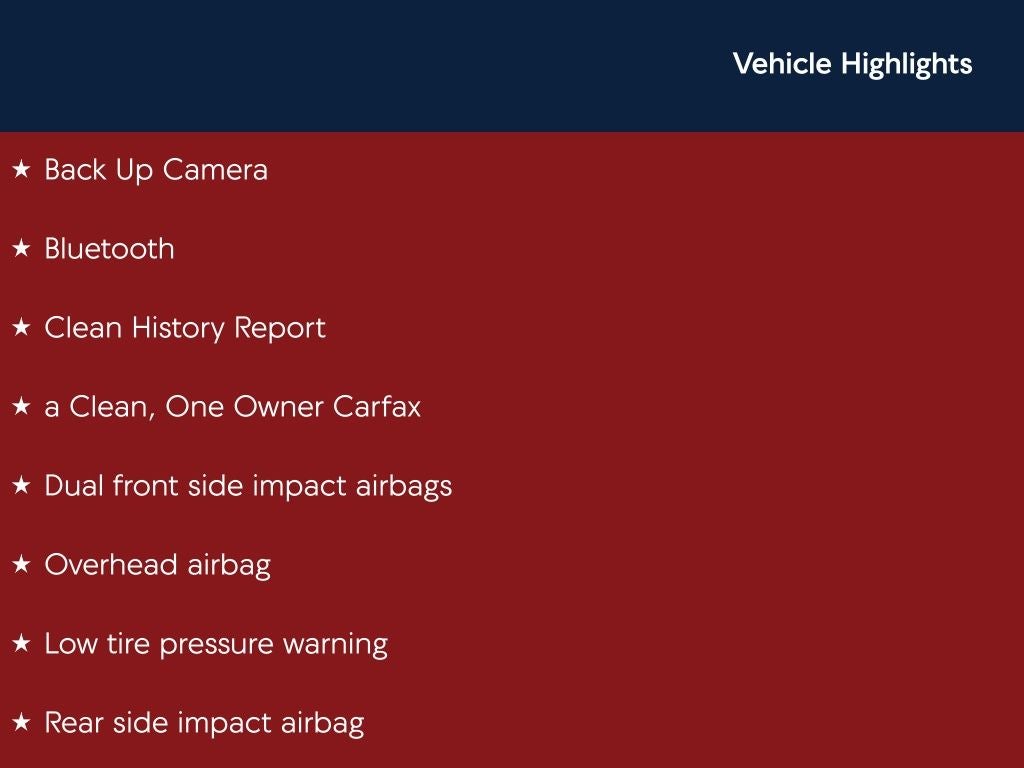
Task: Click the word "Highlights" in the header title
Action: (906, 64)
